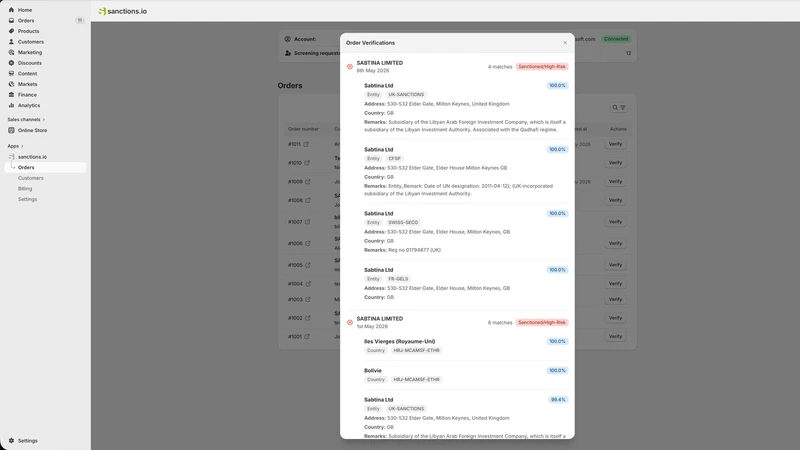Open external link icon for order #1003

click(x=308, y=299)
